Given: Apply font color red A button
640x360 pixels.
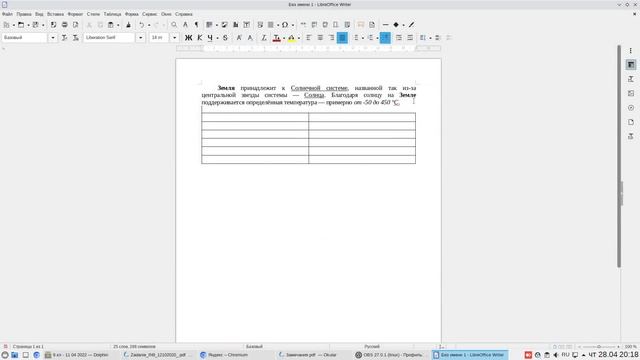Looking at the screenshot, I should tap(276, 38).
